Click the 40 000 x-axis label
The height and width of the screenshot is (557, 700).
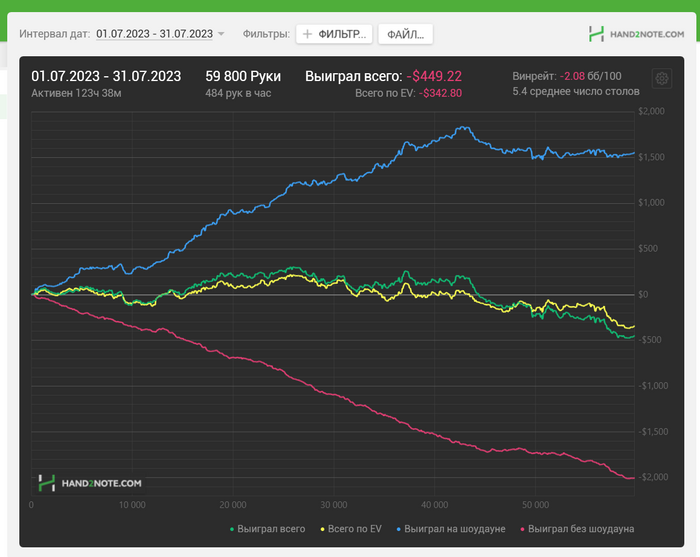tap(434, 505)
